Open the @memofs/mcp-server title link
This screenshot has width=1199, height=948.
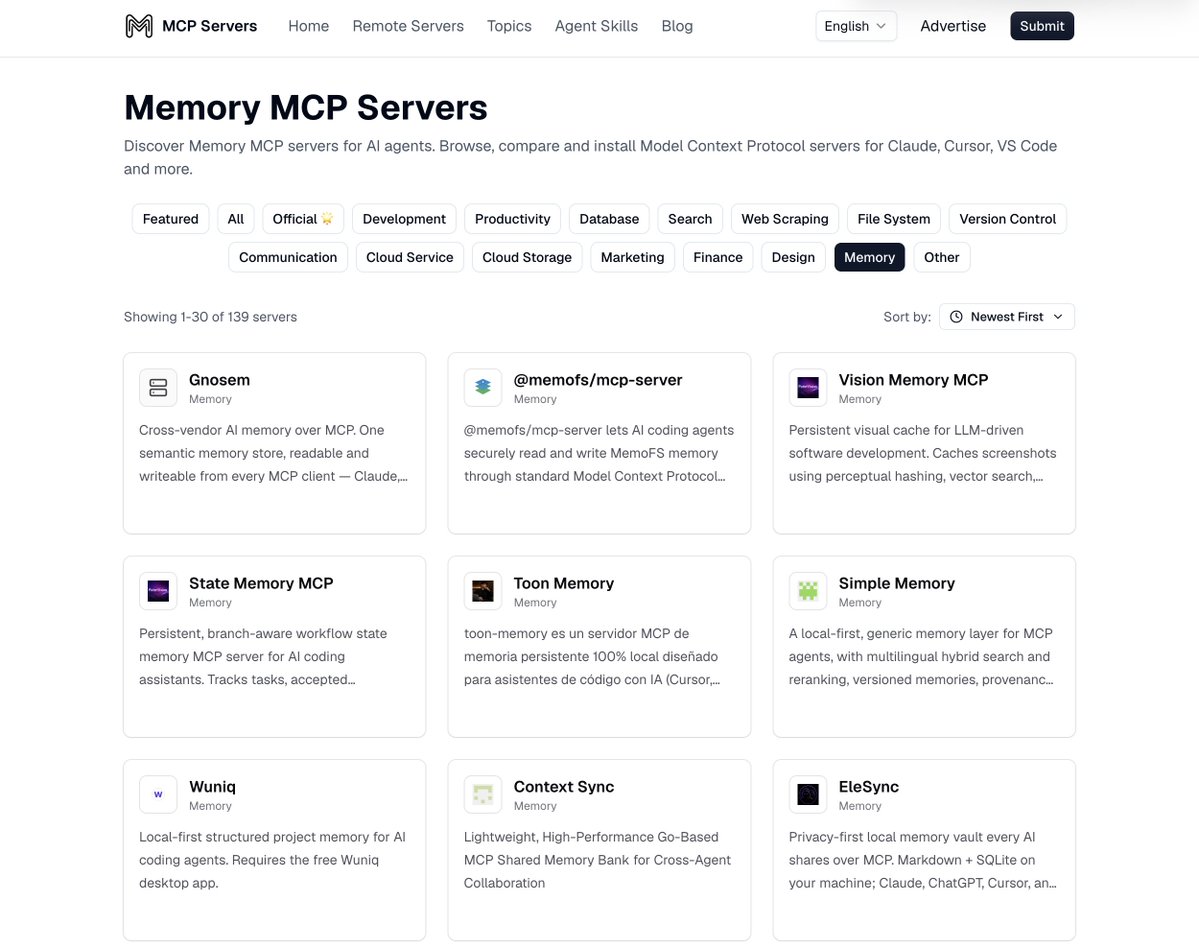point(598,380)
